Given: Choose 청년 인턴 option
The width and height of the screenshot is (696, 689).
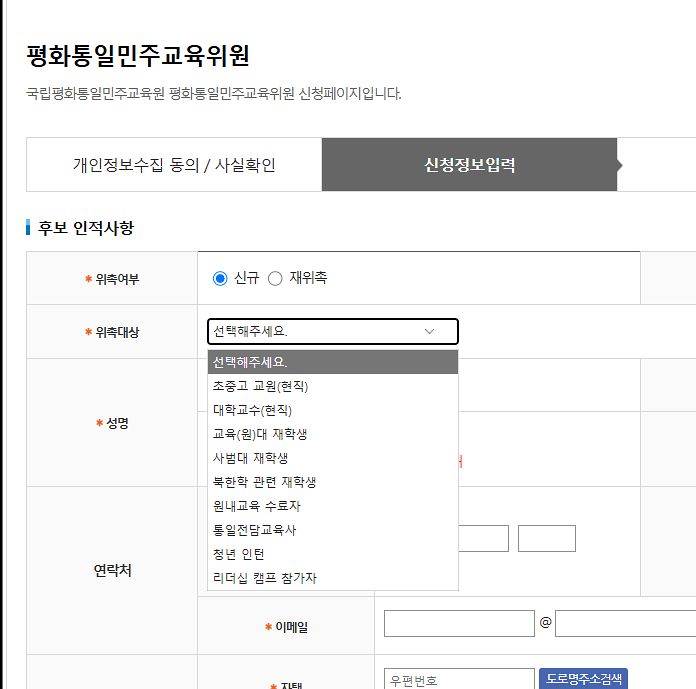Looking at the screenshot, I should tap(332, 554).
